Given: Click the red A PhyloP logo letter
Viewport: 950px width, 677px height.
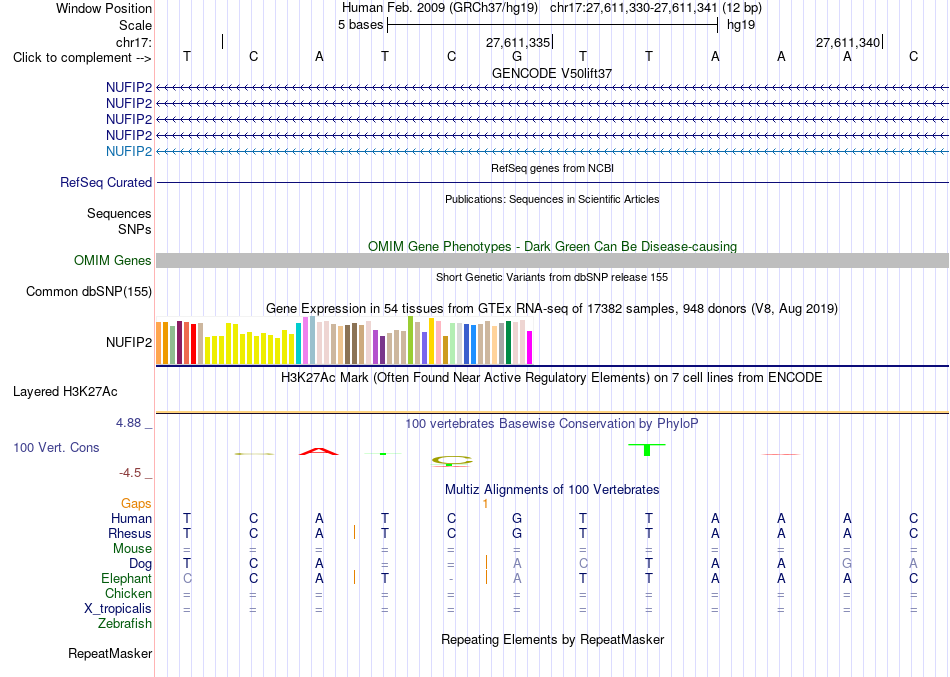Looking at the screenshot, I should click(319, 452).
